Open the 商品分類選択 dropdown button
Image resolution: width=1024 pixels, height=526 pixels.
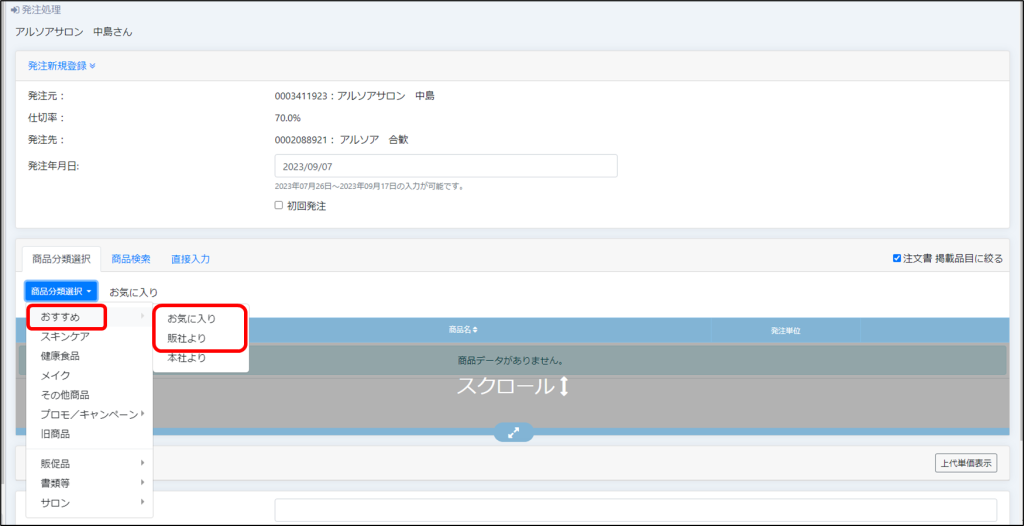point(61,291)
